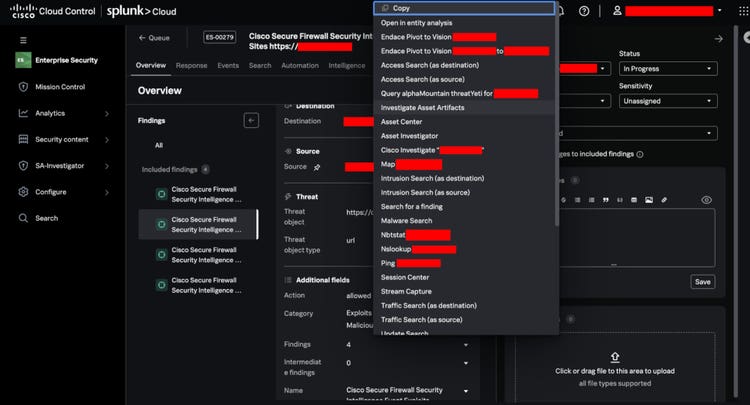750x405 pixels.
Task: Expand the Analytics sidebar submenu
Action: (107, 113)
